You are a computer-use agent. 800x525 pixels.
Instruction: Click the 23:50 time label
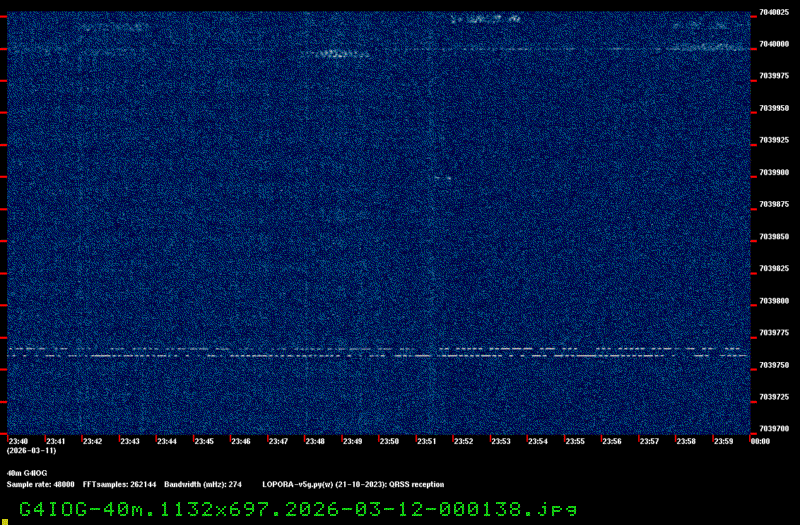point(389,441)
